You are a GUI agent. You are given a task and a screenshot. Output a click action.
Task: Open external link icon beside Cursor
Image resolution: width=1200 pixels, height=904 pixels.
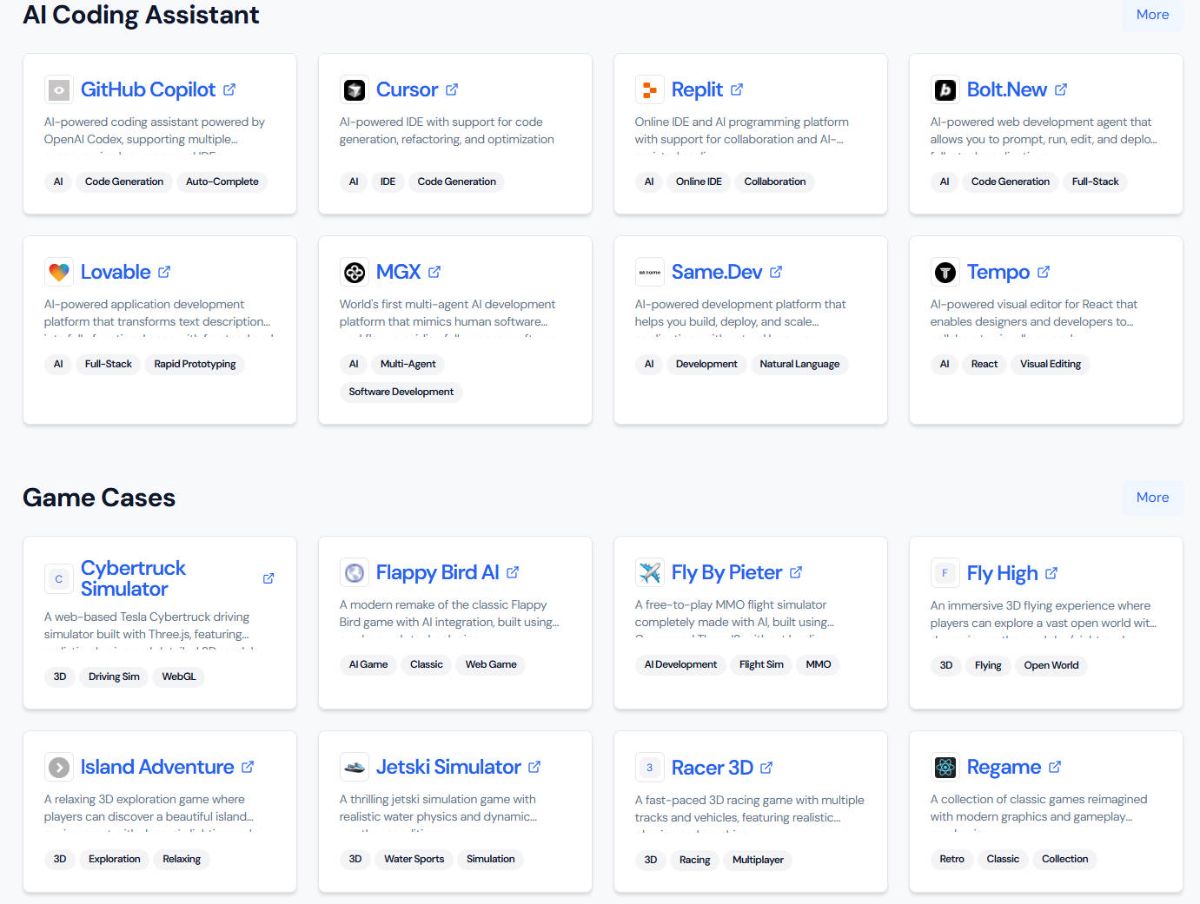pyautogui.click(x=452, y=89)
